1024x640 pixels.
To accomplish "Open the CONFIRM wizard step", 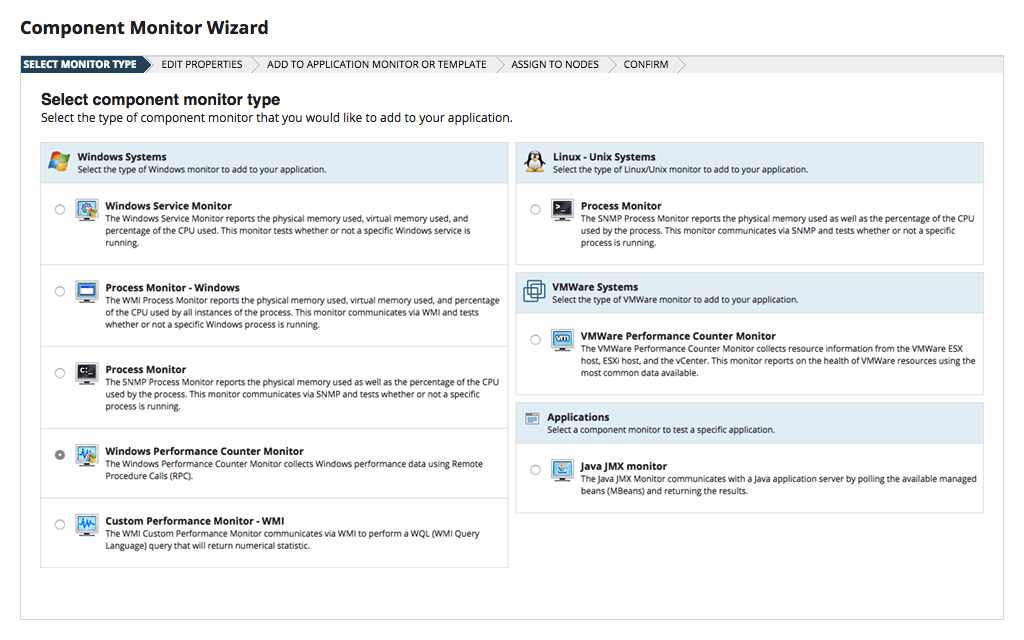I will (645, 64).
